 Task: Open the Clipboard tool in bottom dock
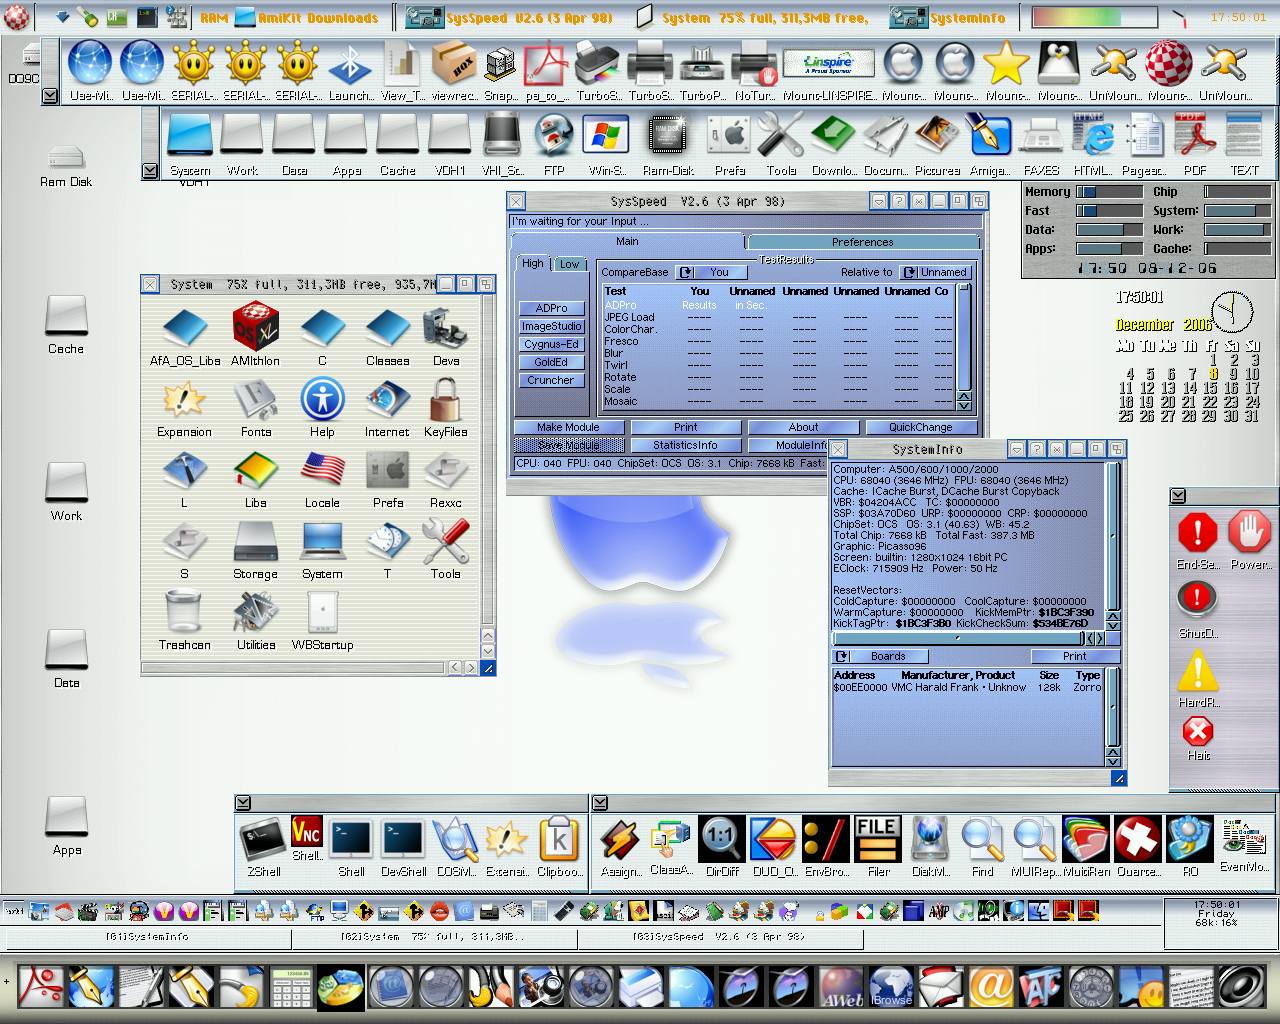(x=558, y=839)
